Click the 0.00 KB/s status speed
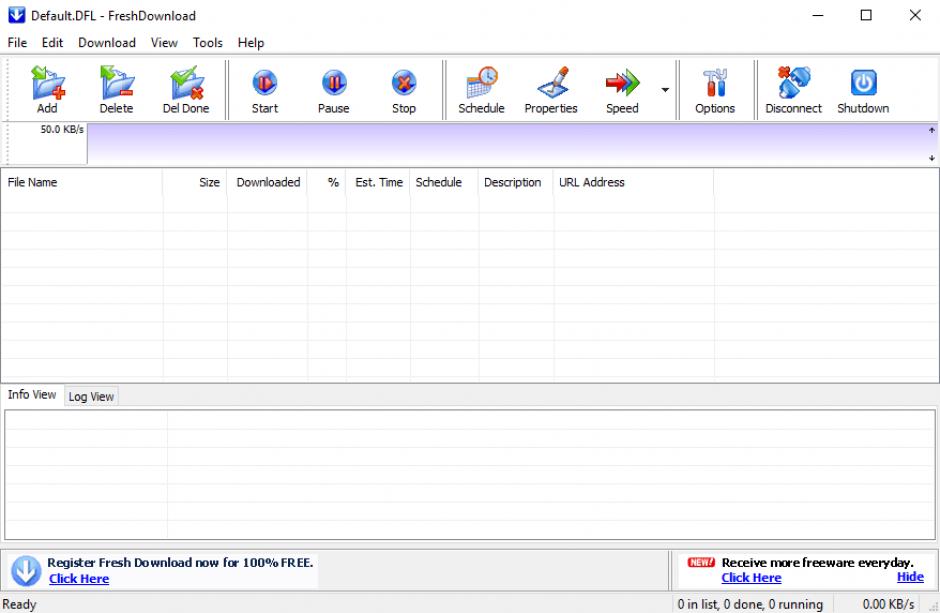Viewport: 940px width, 613px height. click(x=888, y=605)
